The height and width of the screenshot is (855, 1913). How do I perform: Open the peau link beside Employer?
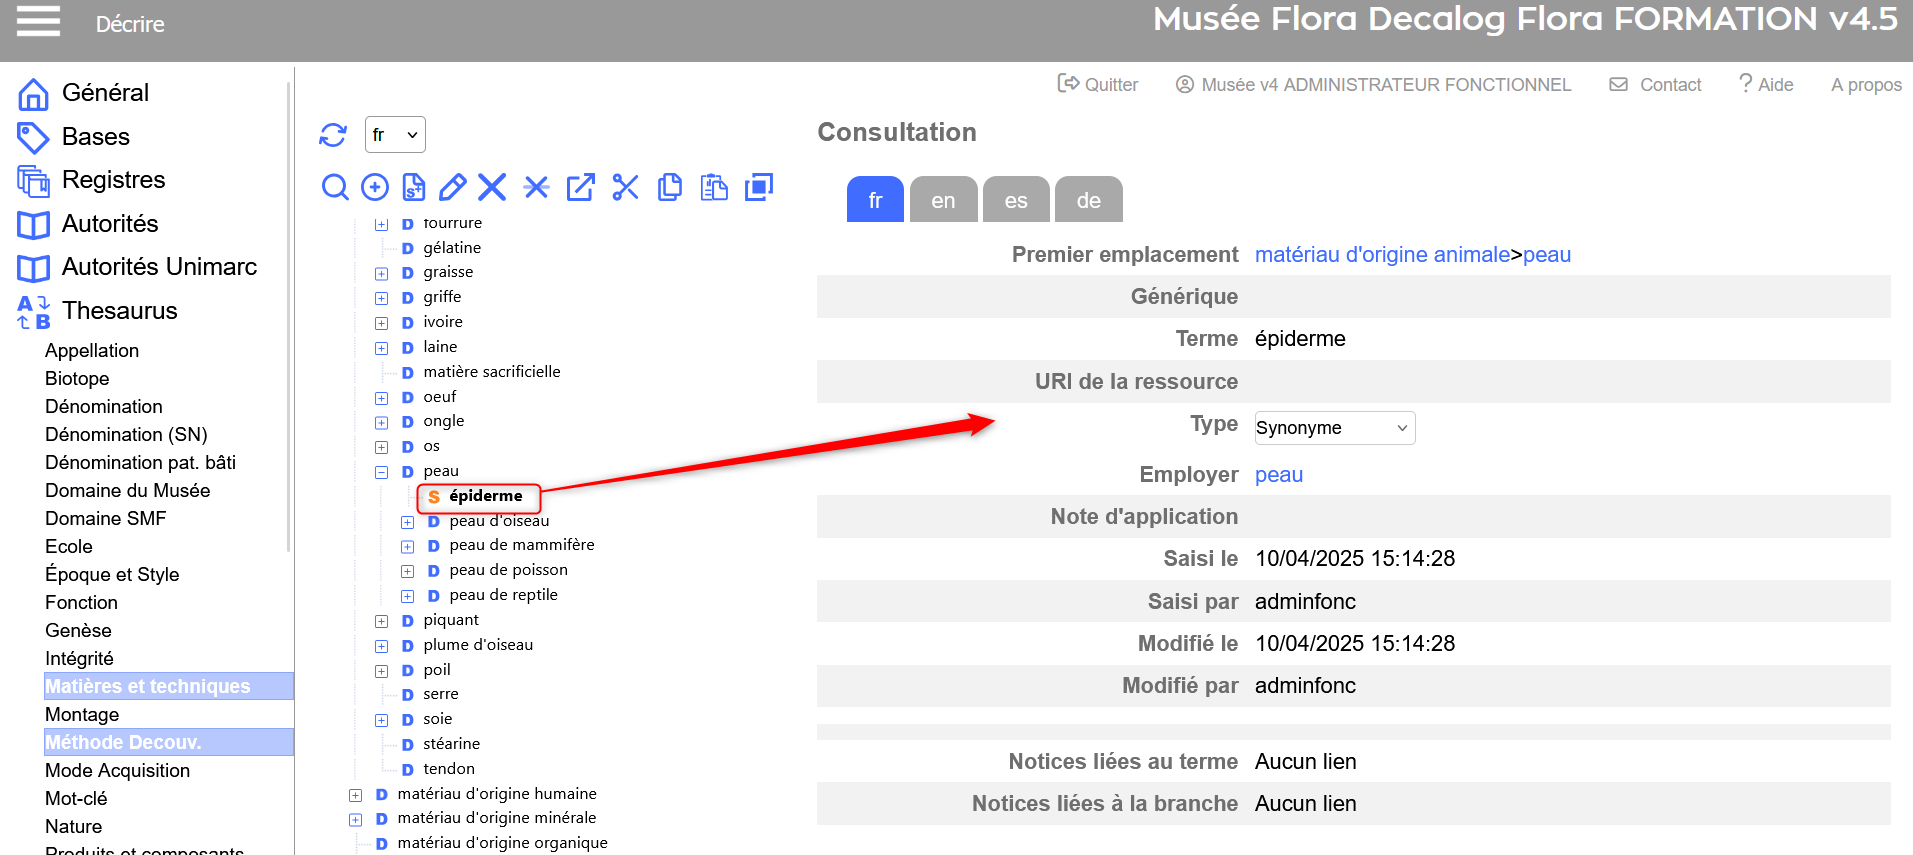1278,475
